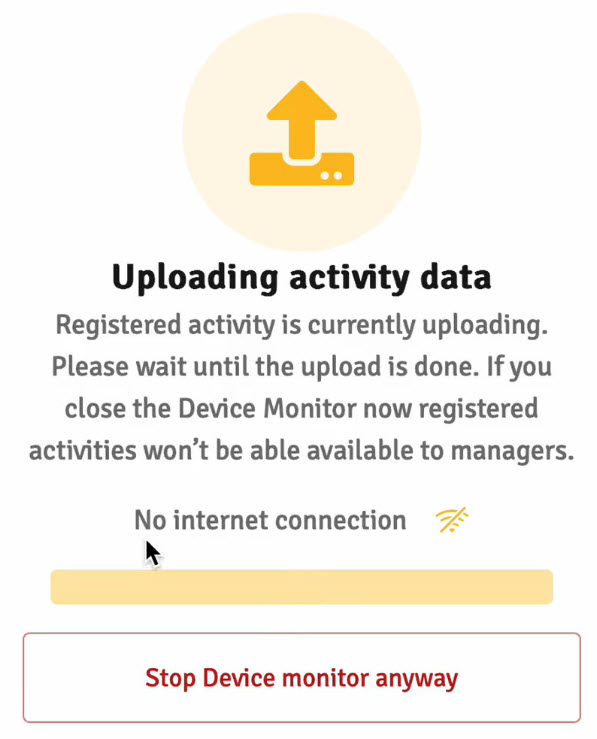Click the arrow shaft of the upload icon
Image resolution: width=597 pixels, height=739 pixels.
pos(302,138)
